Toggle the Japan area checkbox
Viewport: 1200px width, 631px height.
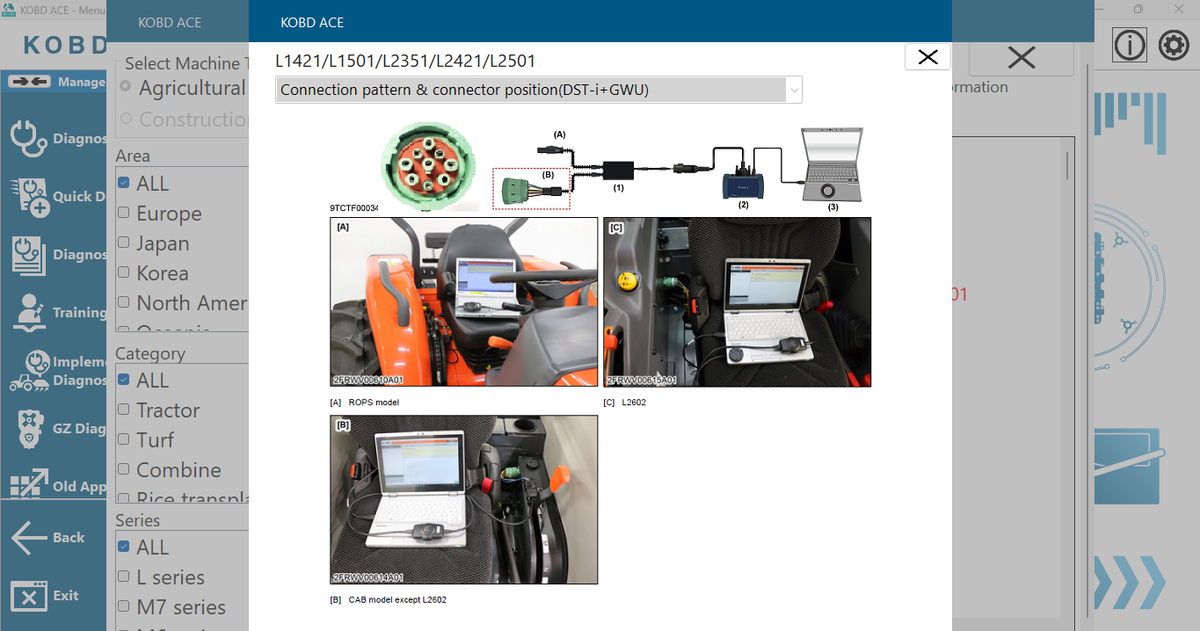tap(124, 243)
